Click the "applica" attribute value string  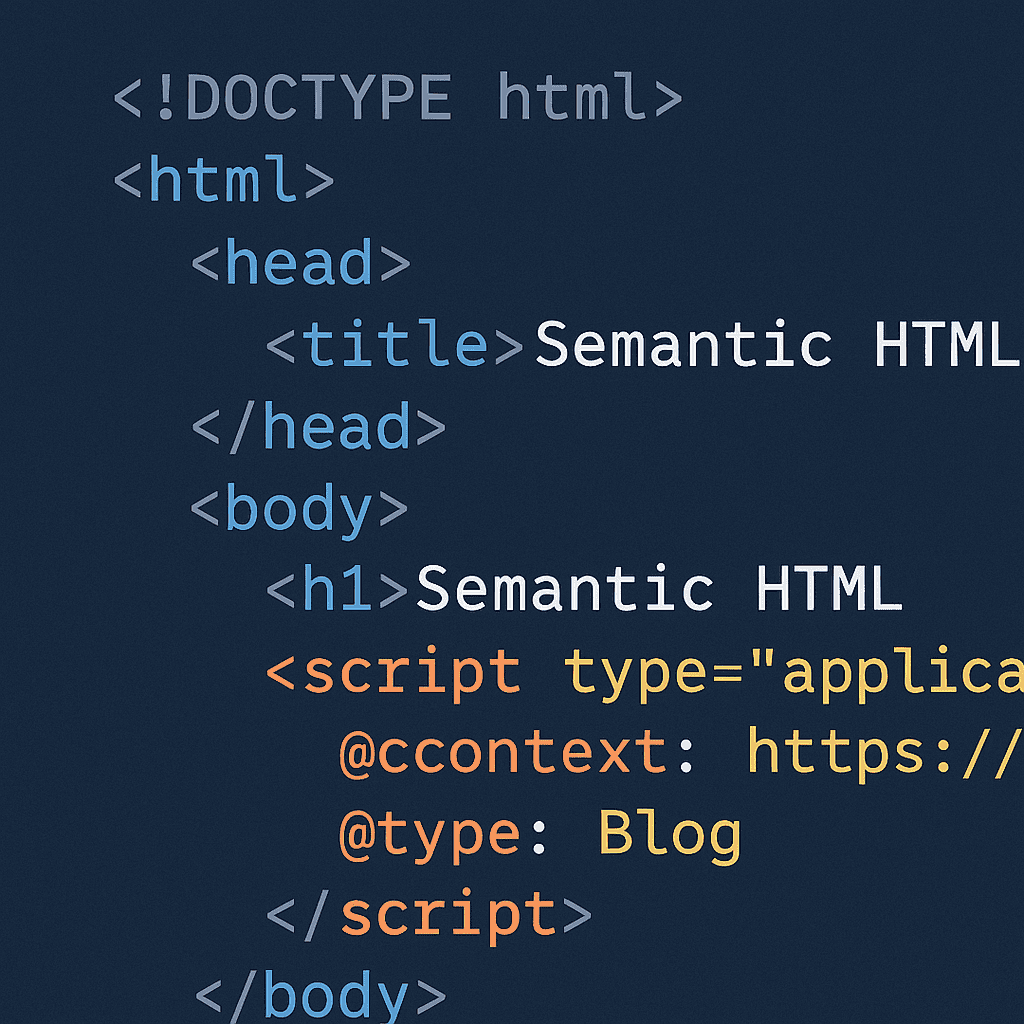[890, 672]
